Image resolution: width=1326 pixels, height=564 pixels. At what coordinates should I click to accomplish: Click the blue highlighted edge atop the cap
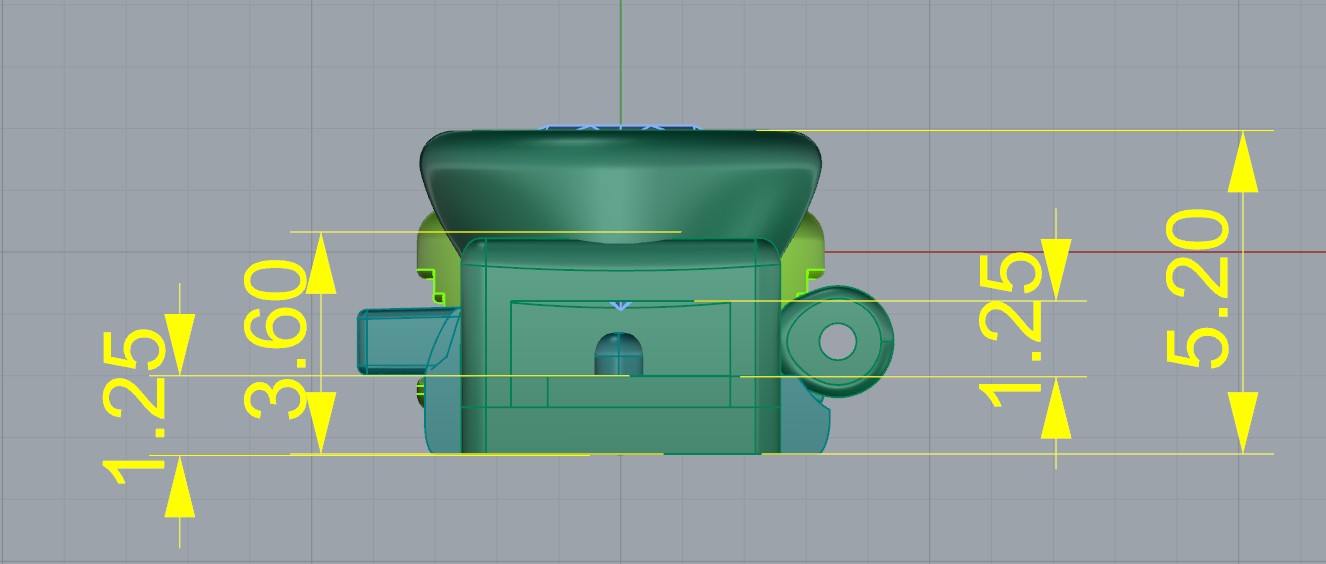tap(620, 128)
